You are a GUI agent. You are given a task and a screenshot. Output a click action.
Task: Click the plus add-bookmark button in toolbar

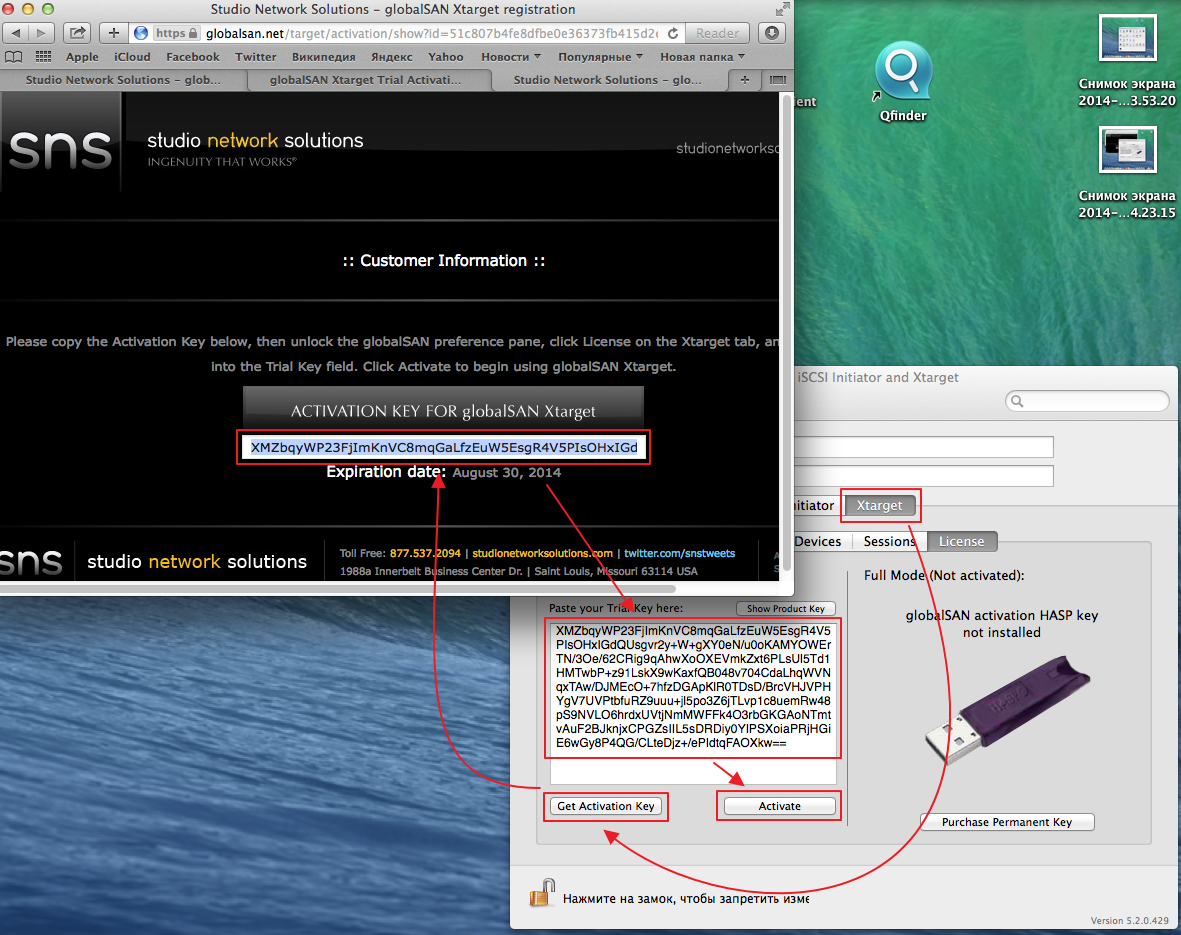click(114, 33)
